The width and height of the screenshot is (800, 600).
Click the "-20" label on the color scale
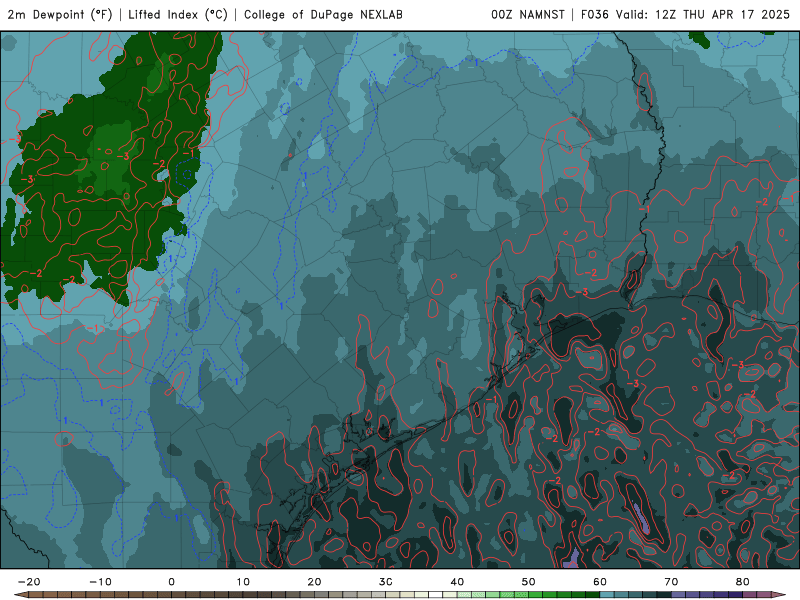(x=29, y=582)
